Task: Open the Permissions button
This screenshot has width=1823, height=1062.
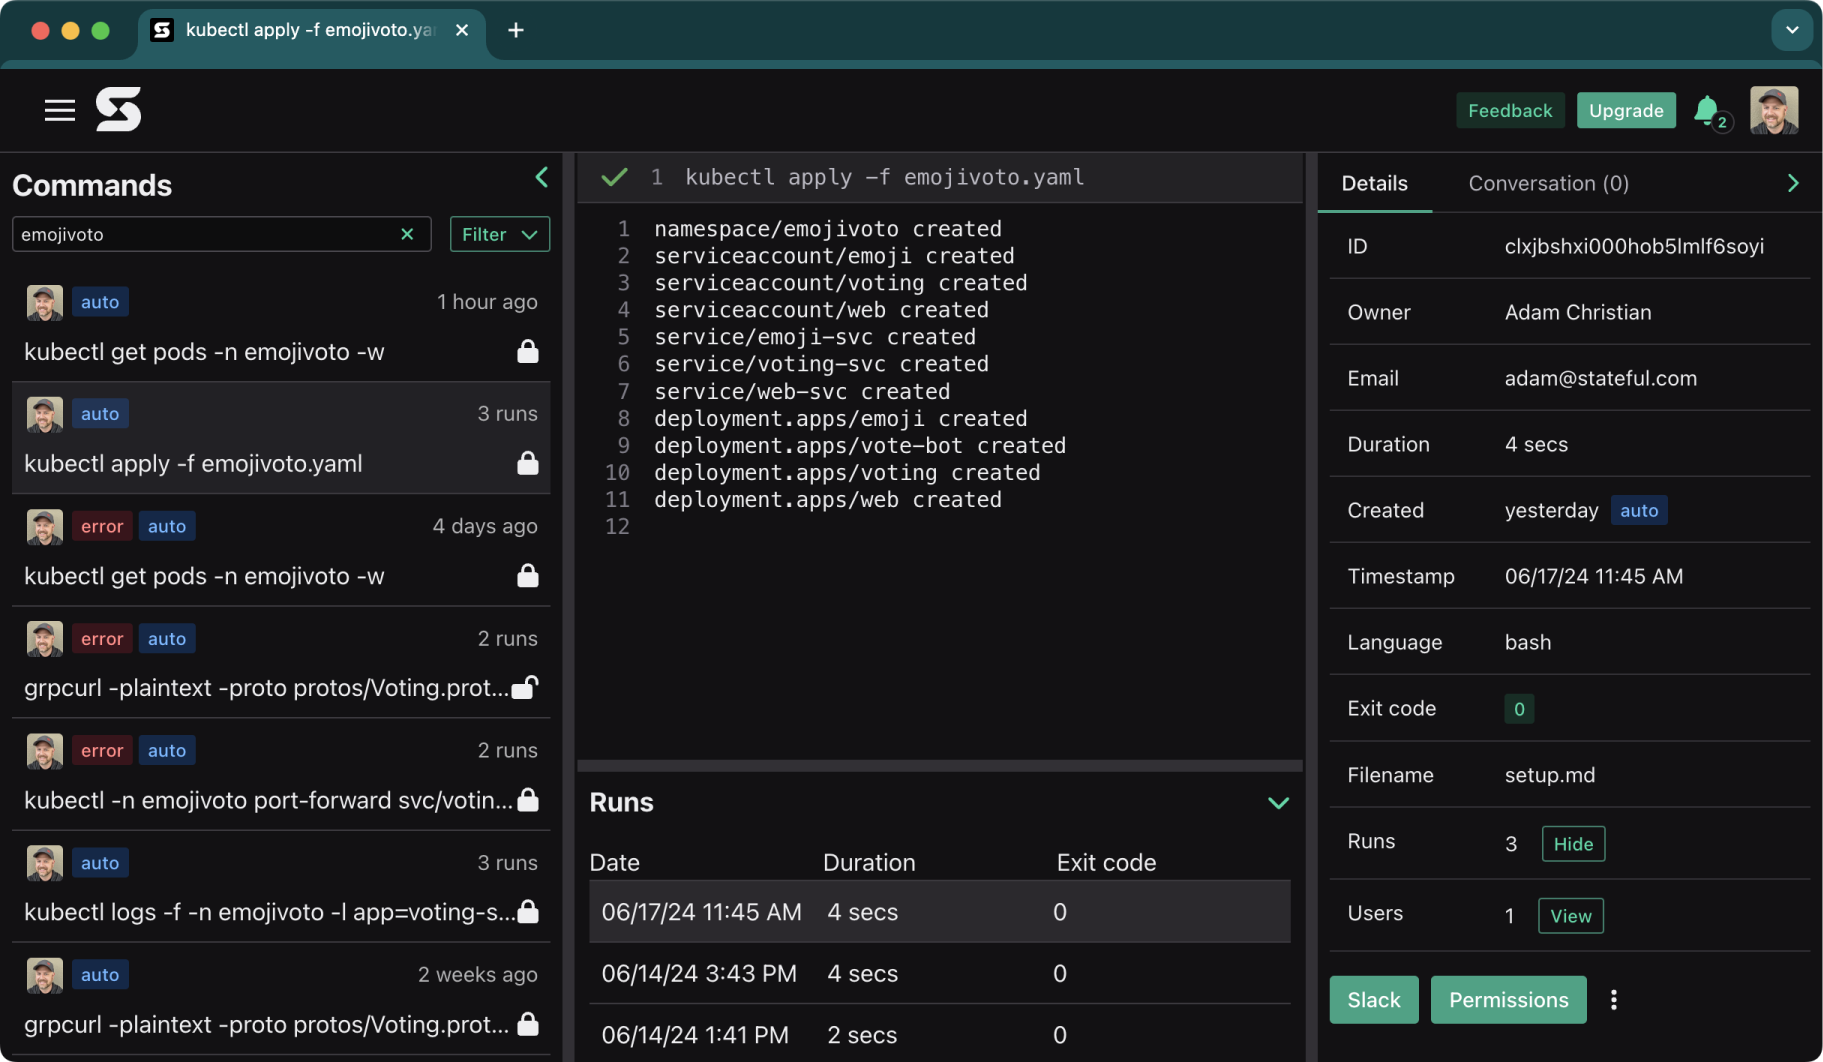Action: [x=1508, y=1000]
